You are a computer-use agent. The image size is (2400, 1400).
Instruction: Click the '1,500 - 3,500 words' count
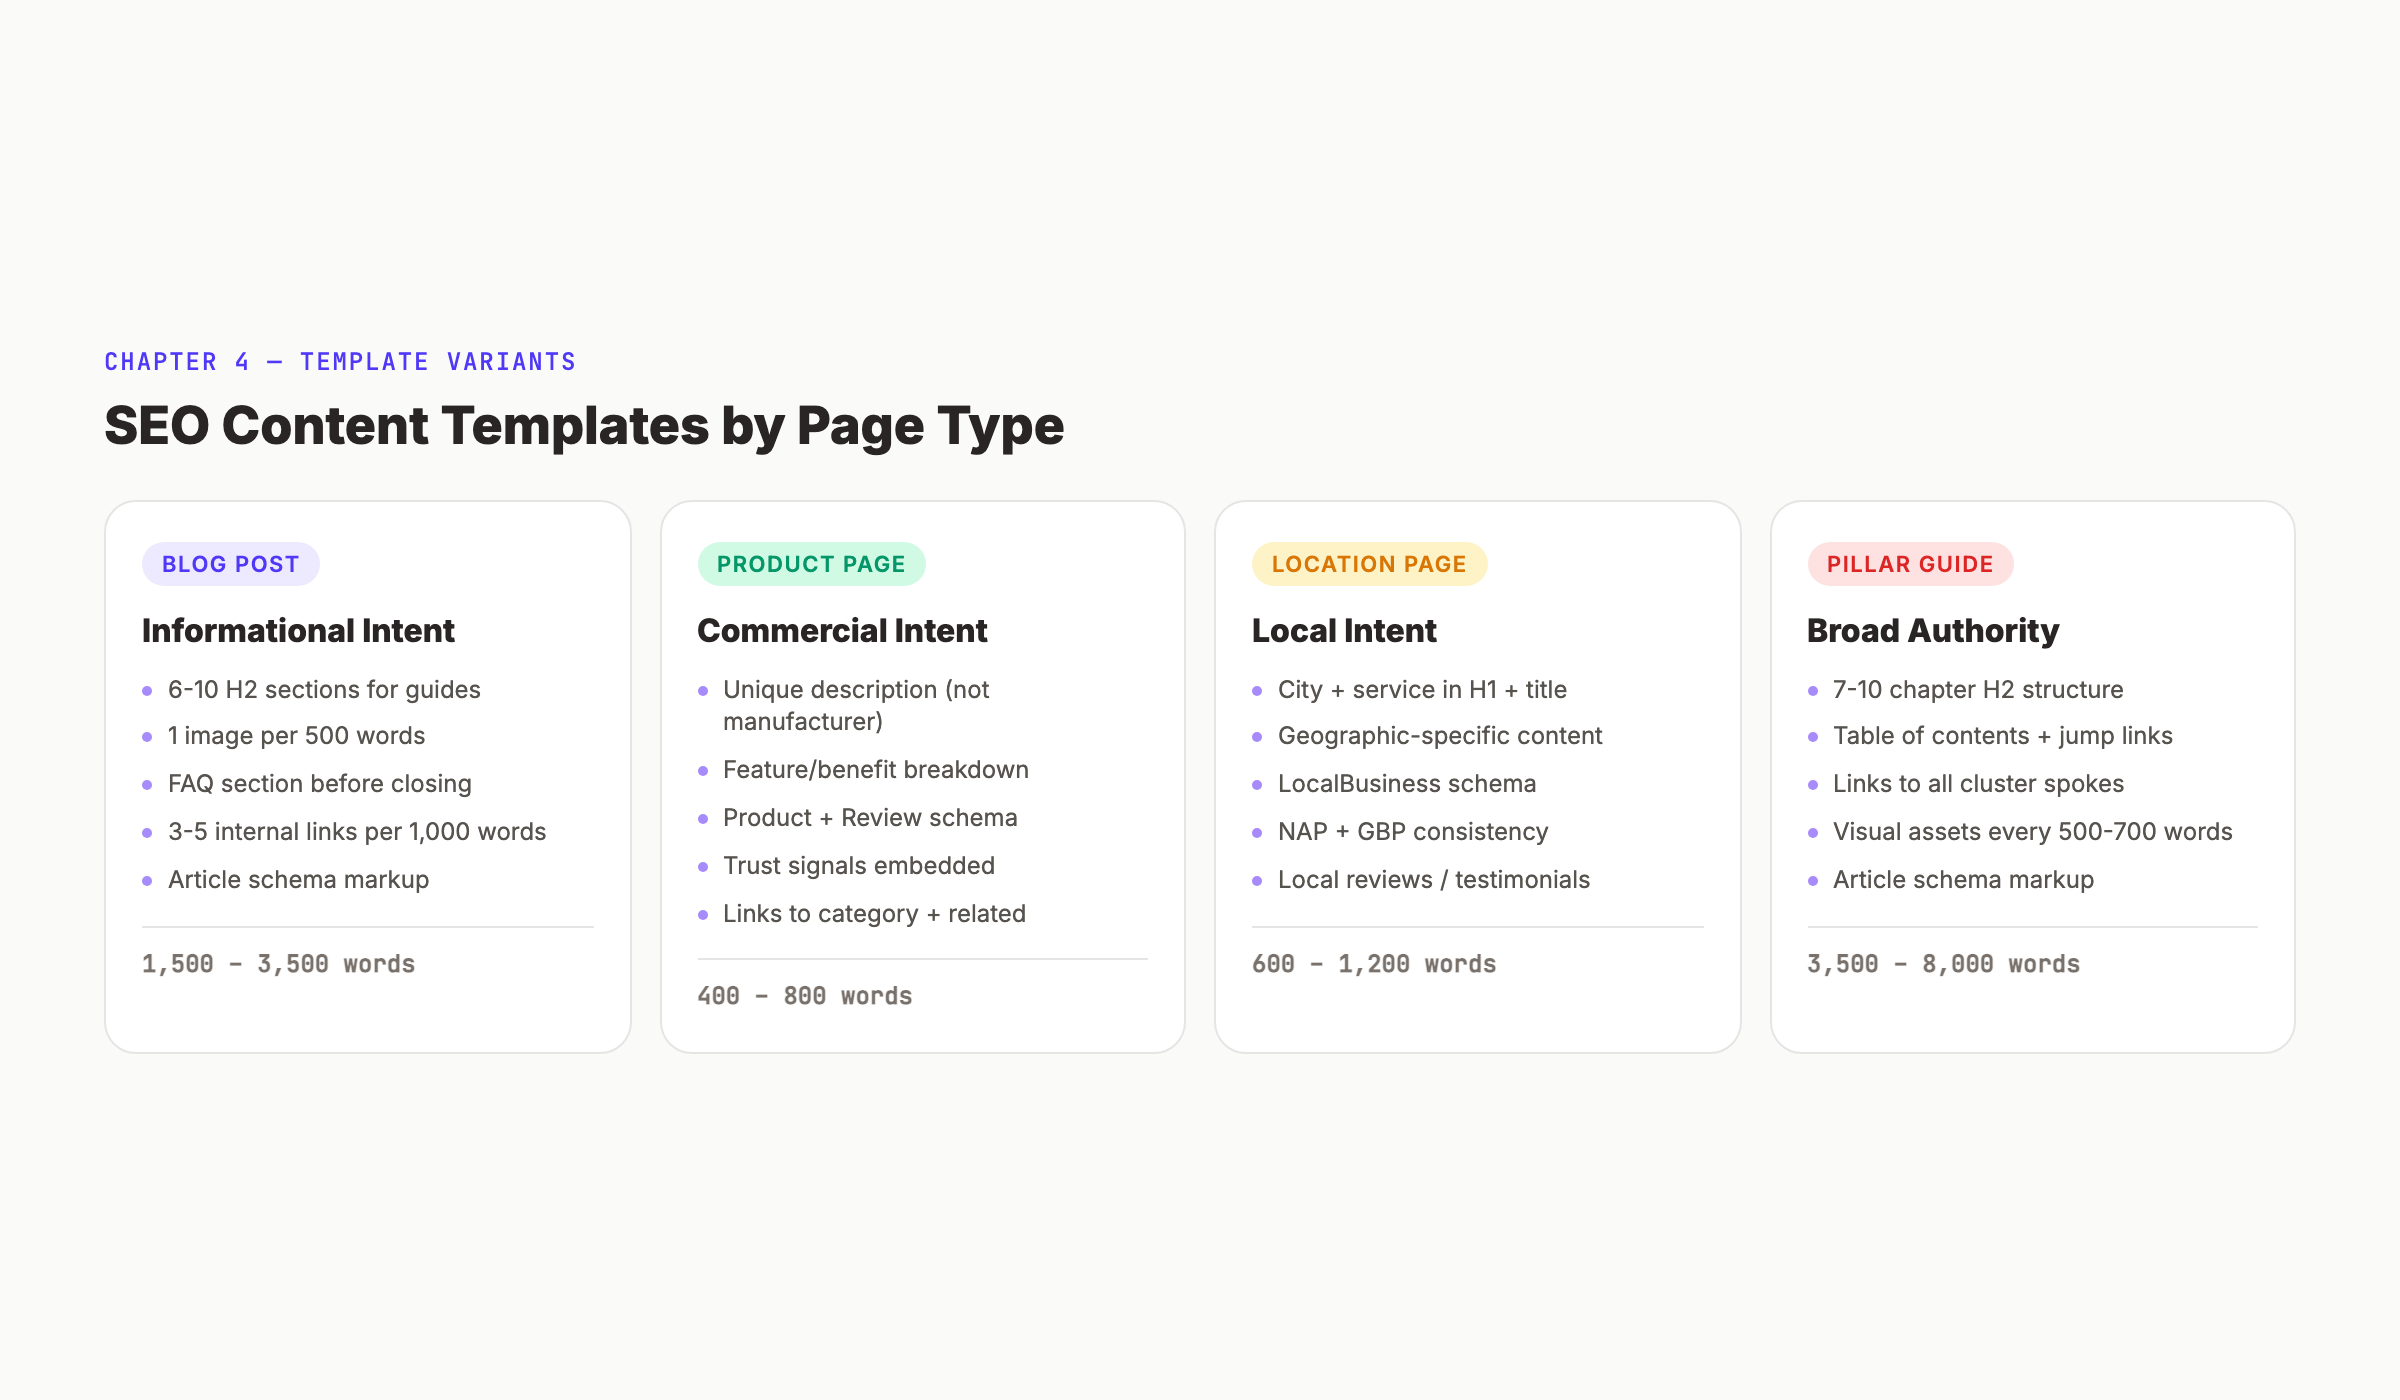[277, 963]
